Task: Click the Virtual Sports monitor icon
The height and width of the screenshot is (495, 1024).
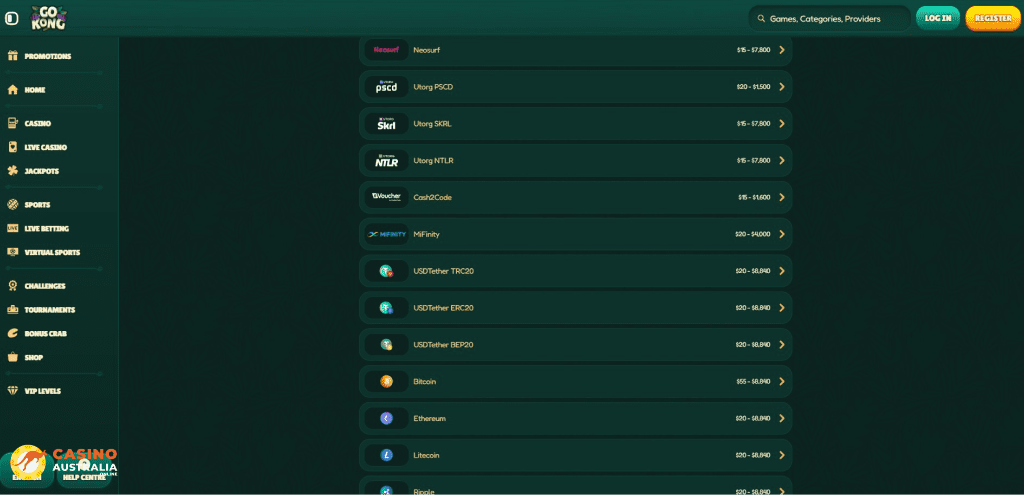Action: pos(12,252)
